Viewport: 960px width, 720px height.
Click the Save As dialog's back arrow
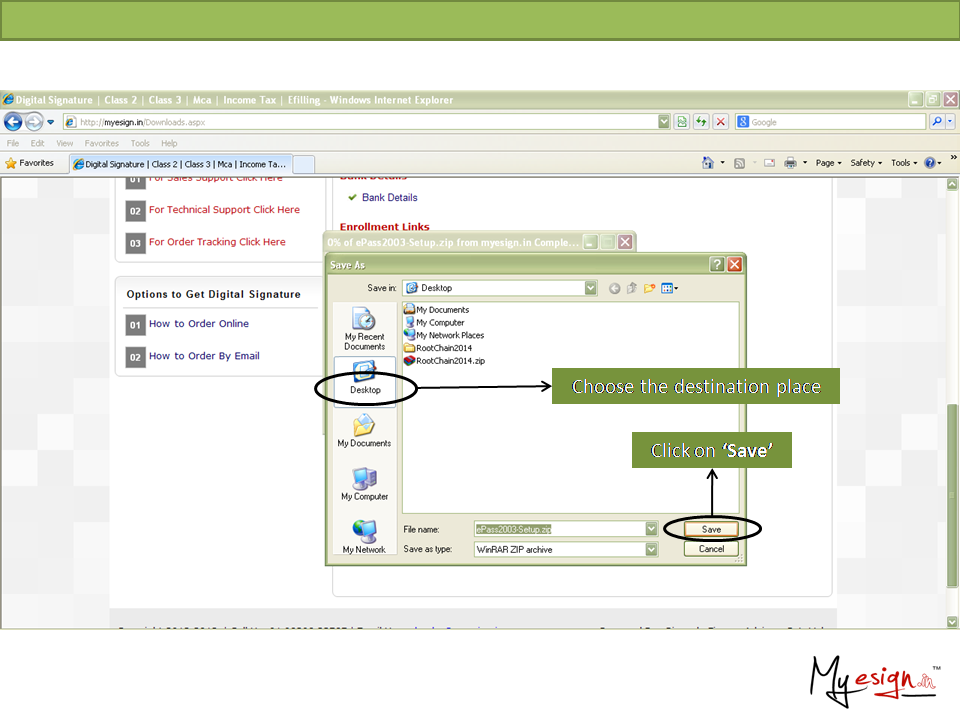coord(615,288)
